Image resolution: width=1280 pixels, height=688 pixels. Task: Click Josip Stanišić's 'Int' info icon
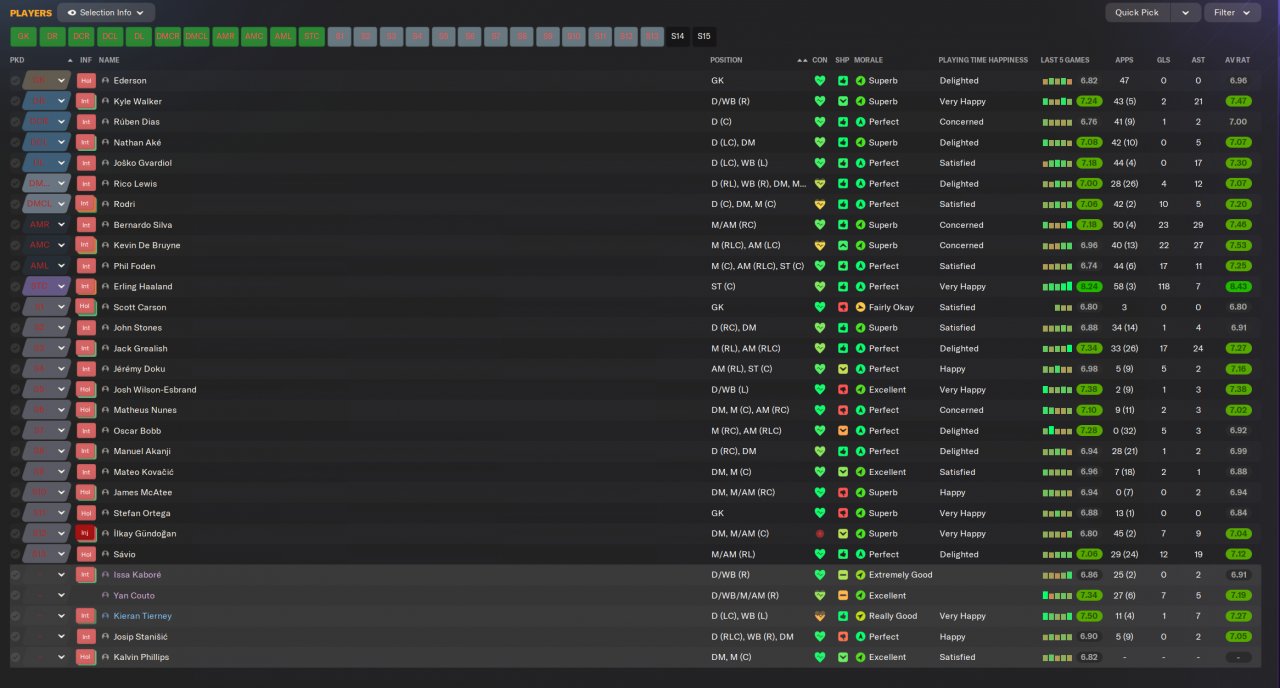86,636
